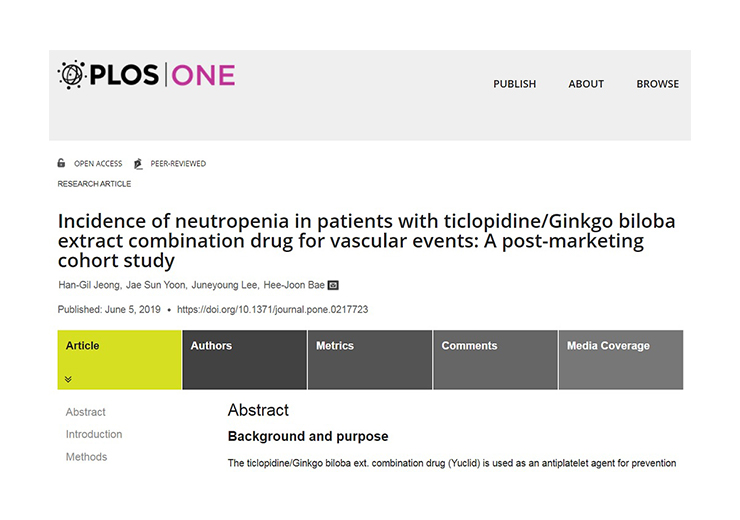Jump to Introduction section in sidebar
740x520 pixels.
tap(94, 434)
